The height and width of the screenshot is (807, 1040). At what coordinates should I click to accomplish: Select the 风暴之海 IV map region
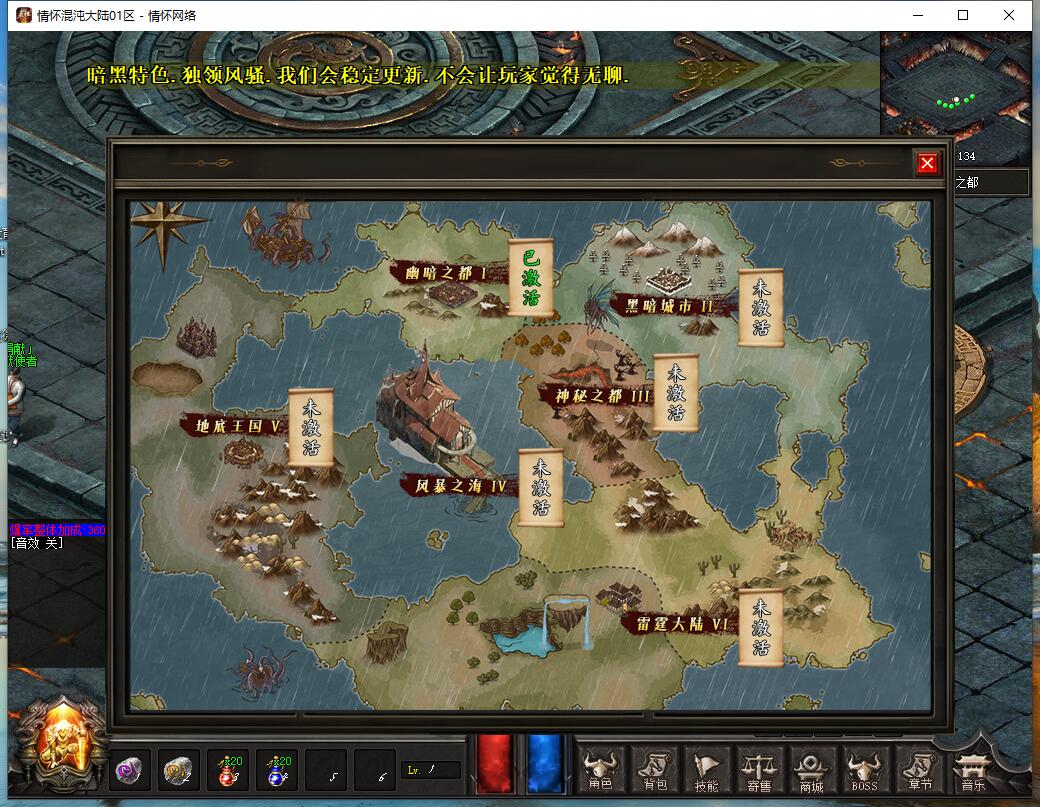pos(460,486)
